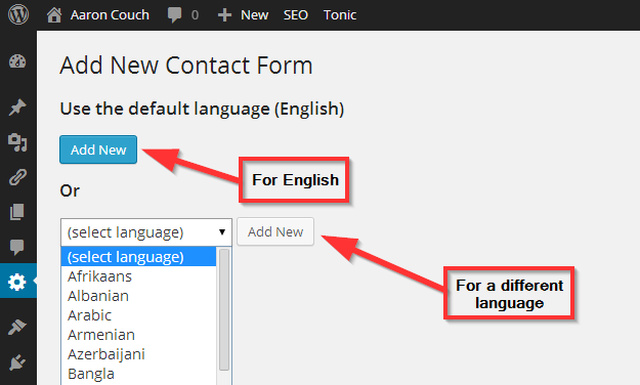Open the Tonic menu in admin bar
The height and width of the screenshot is (385, 640).
point(340,15)
